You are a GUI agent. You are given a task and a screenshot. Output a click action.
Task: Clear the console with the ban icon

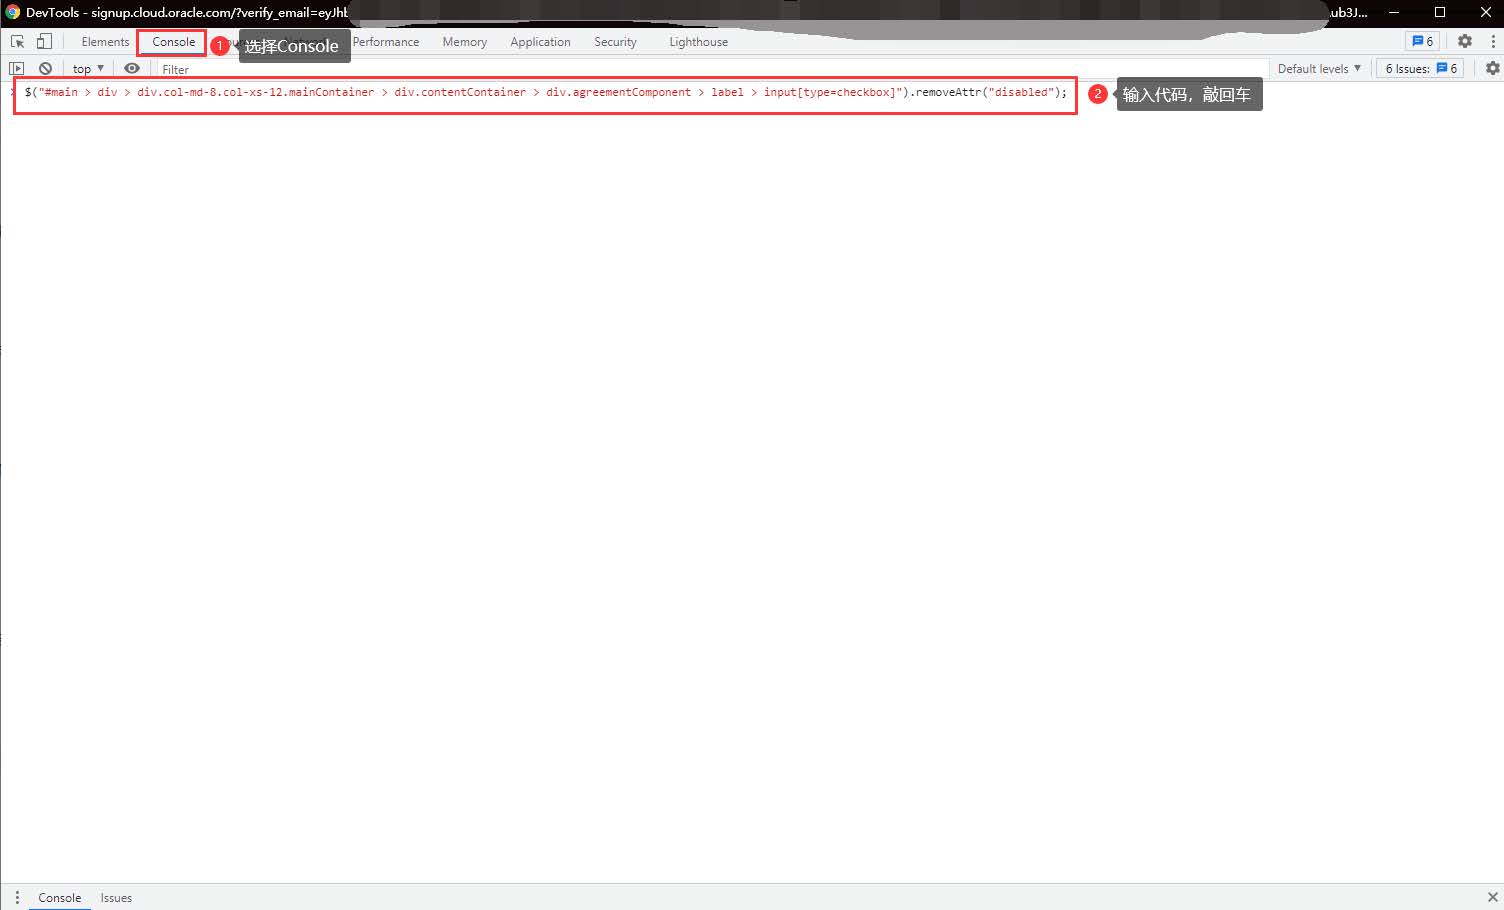coord(45,68)
